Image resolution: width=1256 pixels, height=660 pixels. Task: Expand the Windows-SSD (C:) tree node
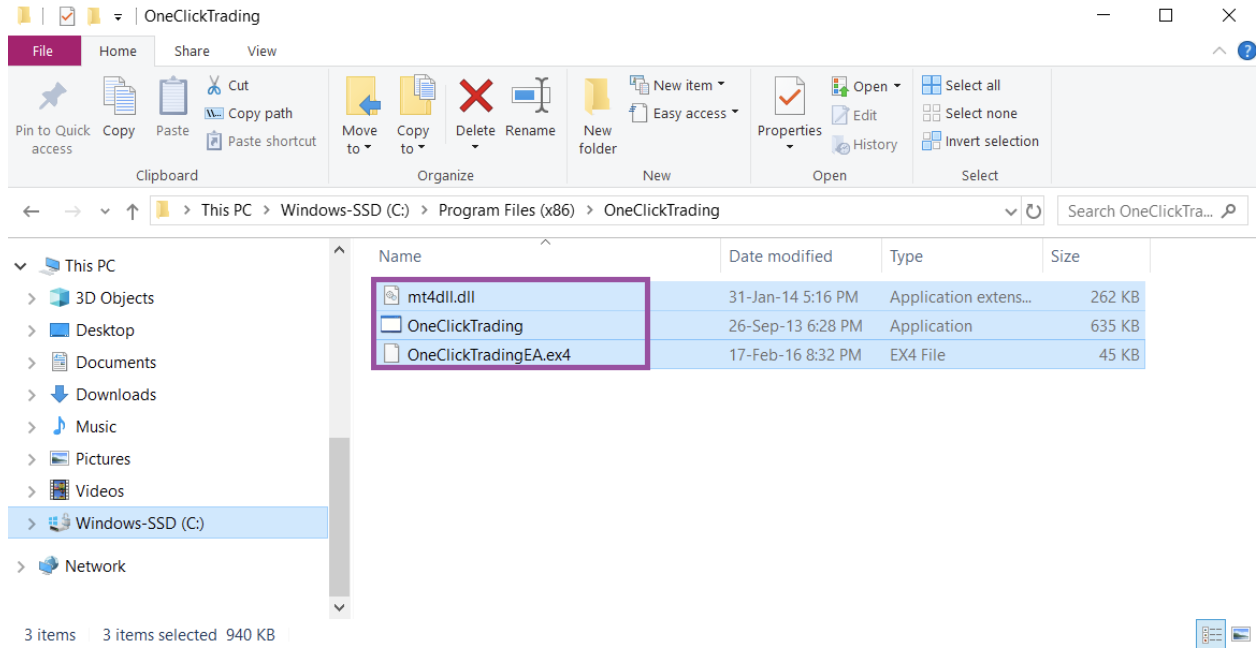[31, 523]
